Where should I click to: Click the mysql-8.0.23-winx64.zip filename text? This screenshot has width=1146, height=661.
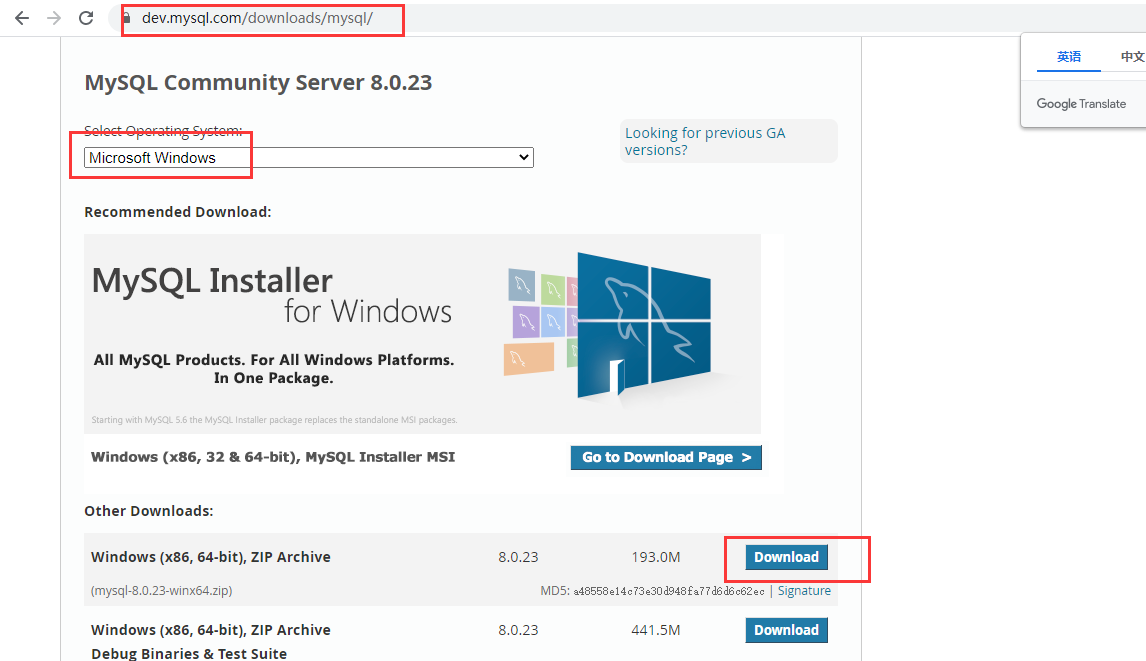(x=162, y=591)
